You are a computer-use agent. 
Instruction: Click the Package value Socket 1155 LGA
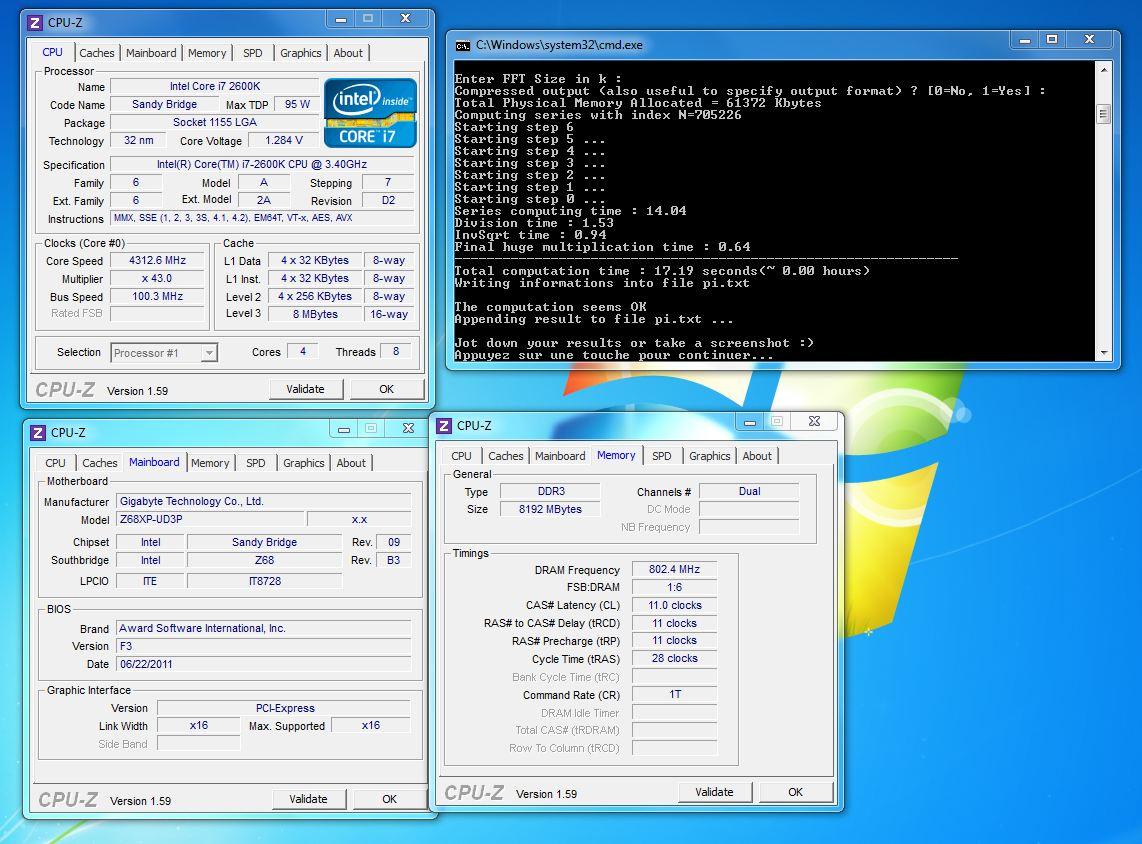click(x=215, y=122)
